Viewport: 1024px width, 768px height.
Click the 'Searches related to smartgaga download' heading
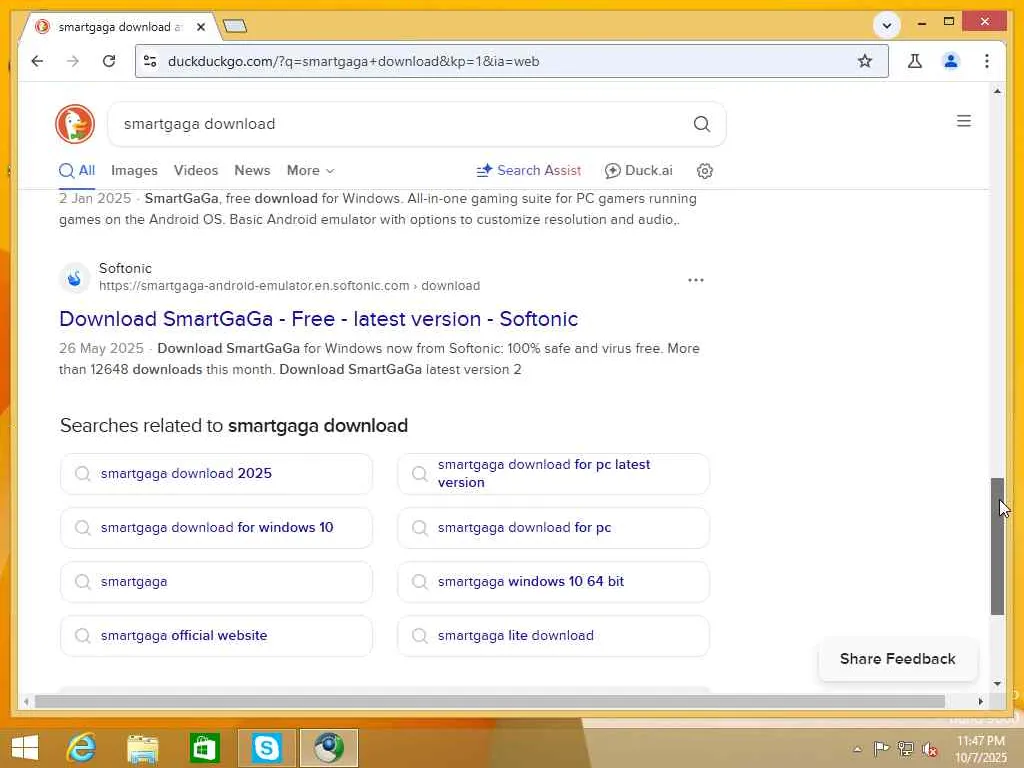(x=234, y=426)
